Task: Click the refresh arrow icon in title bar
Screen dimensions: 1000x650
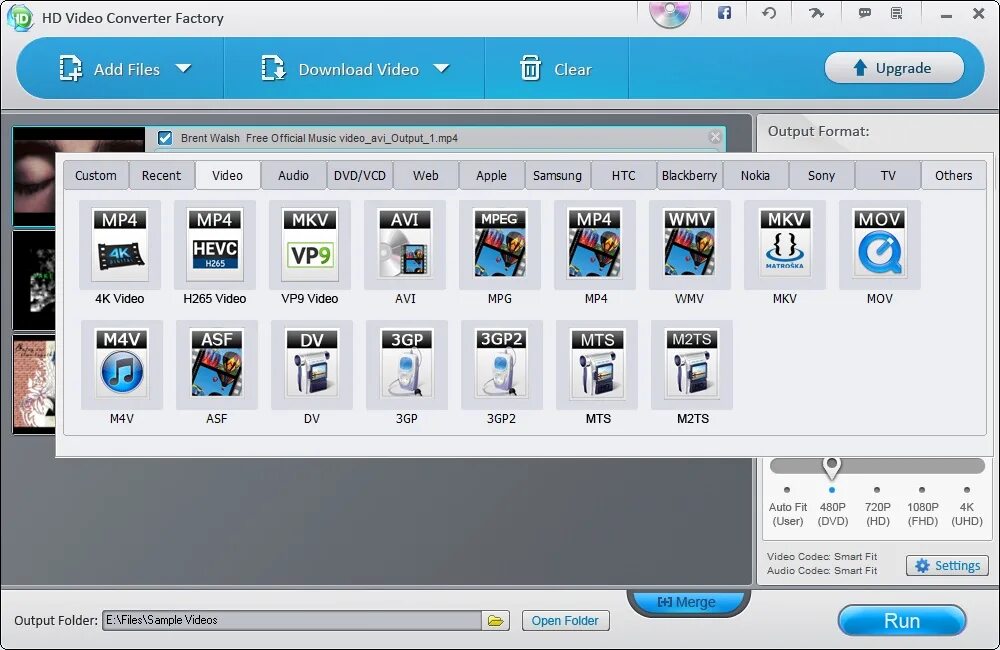Action: pos(769,13)
